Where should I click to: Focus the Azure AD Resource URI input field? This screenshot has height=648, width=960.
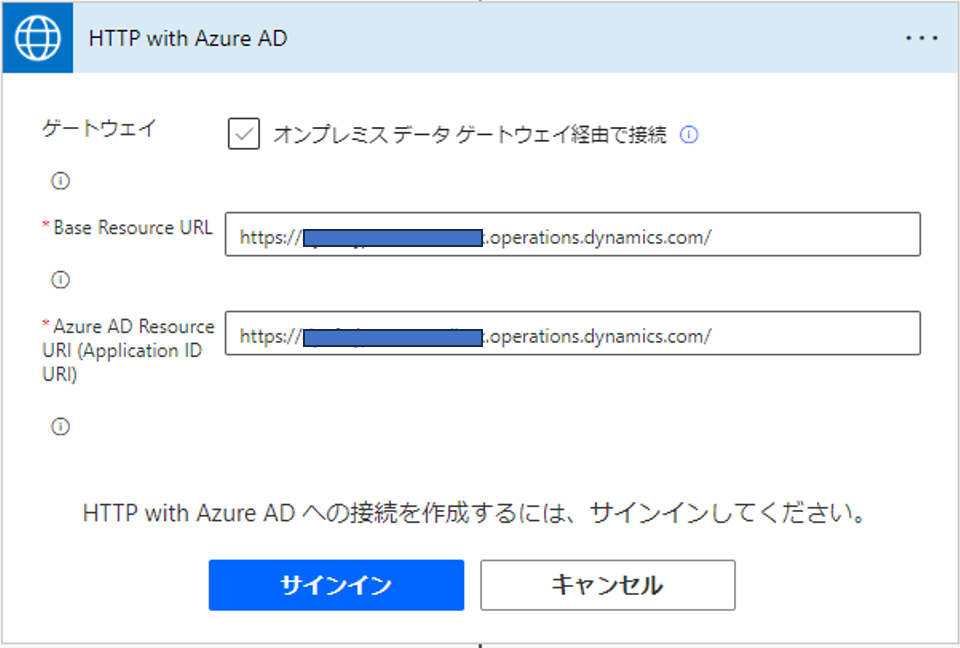[572, 333]
